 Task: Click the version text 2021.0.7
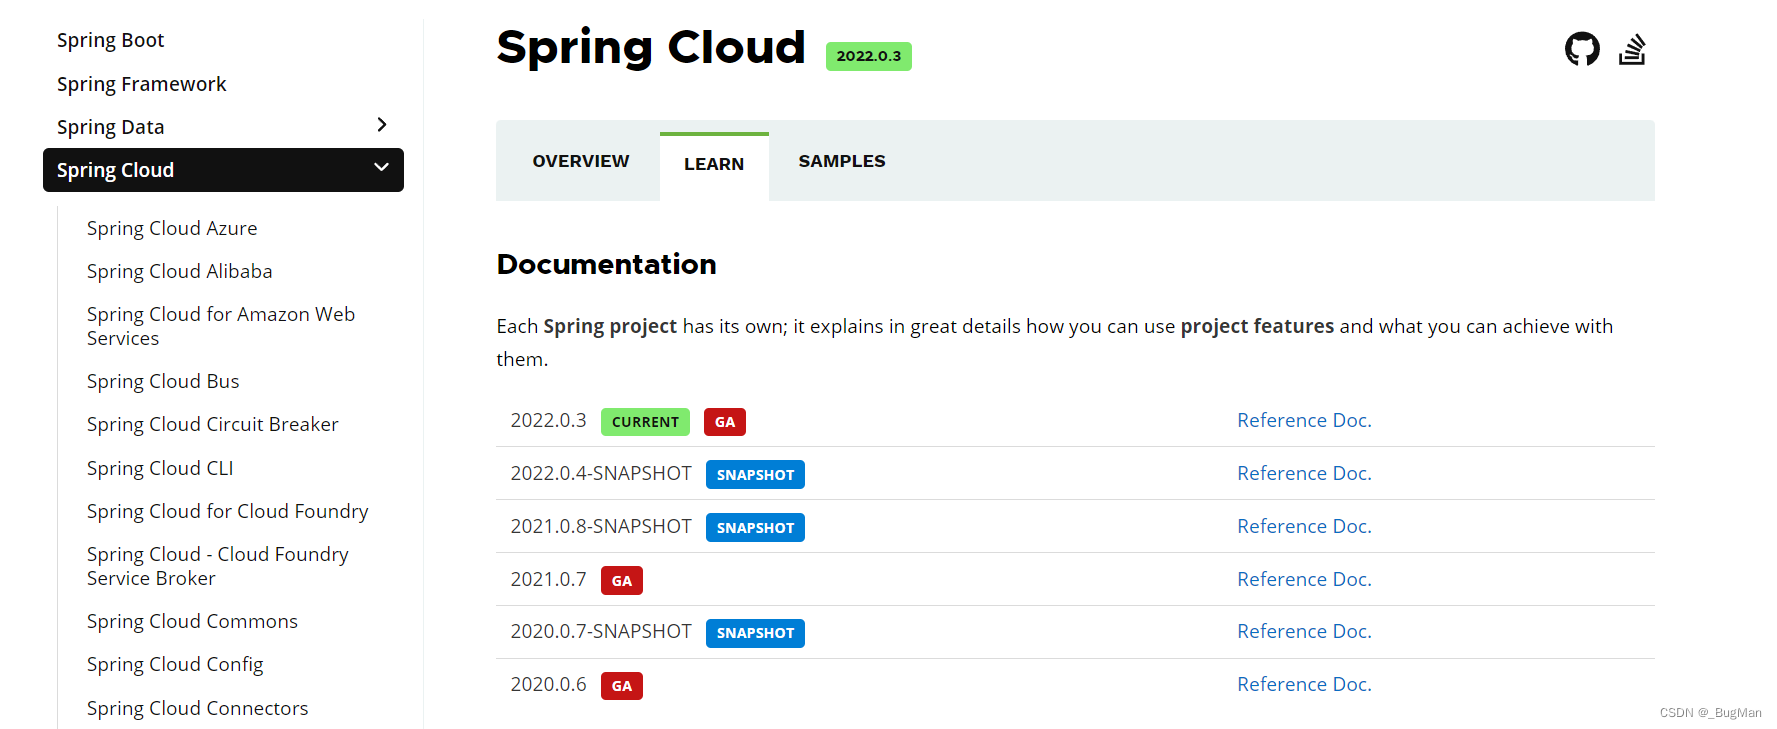[x=548, y=580]
